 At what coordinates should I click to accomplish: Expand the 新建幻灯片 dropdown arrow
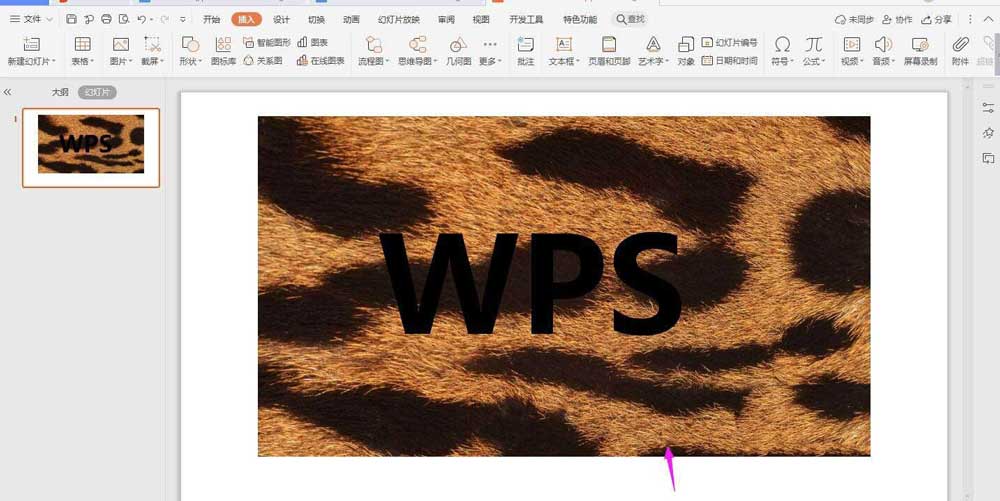(54, 61)
